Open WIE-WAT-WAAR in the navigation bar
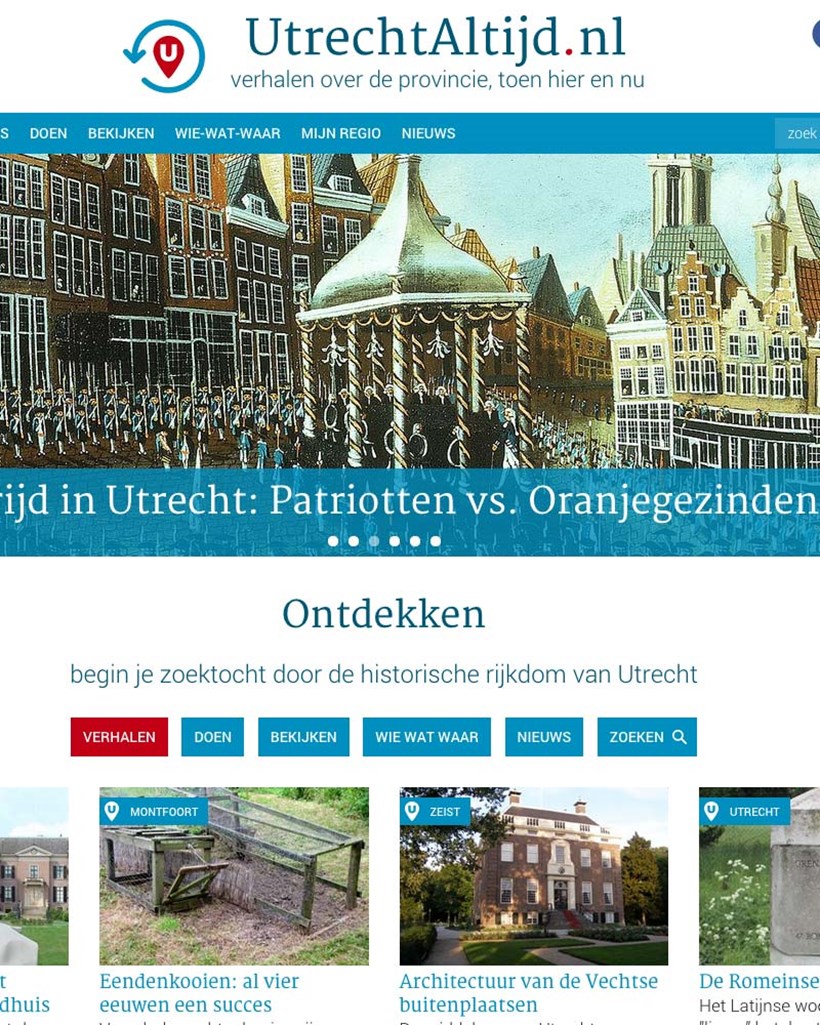The width and height of the screenshot is (820, 1025). 228,133
